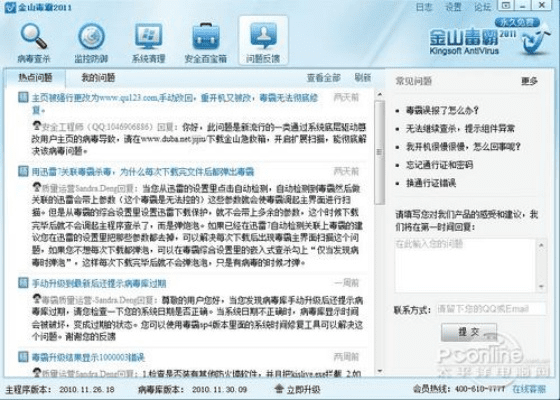Click the question list scroll down arrow
The width and height of the screenshot is (560, 400).
pyautogui.click(x=380, y=371)
